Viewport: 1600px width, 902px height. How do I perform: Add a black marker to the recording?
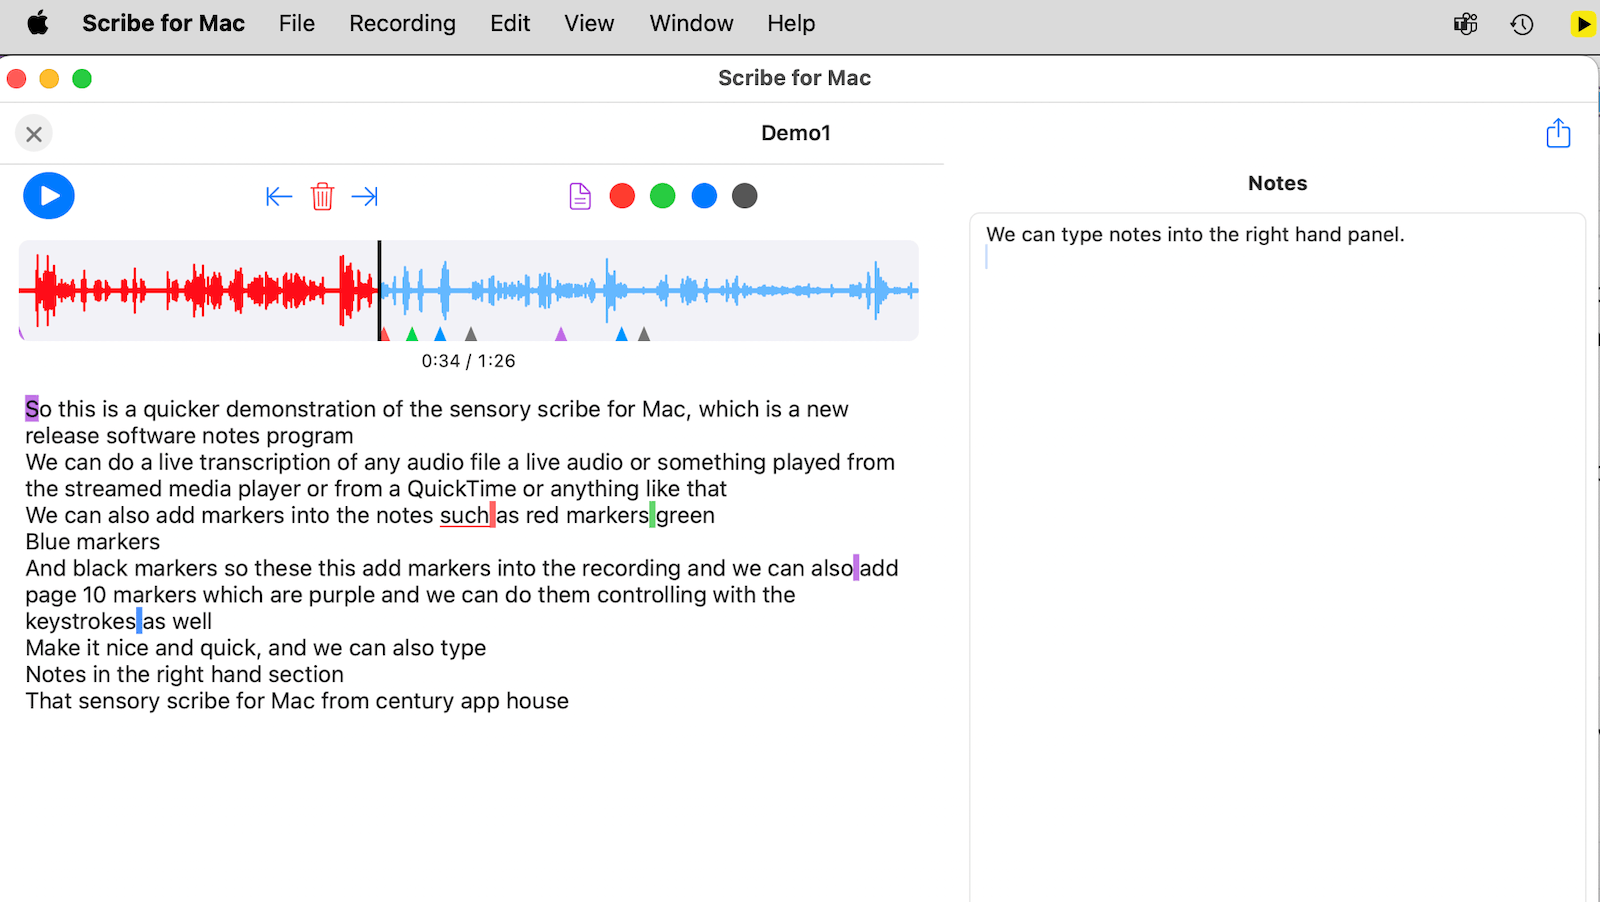pos(745,195)
